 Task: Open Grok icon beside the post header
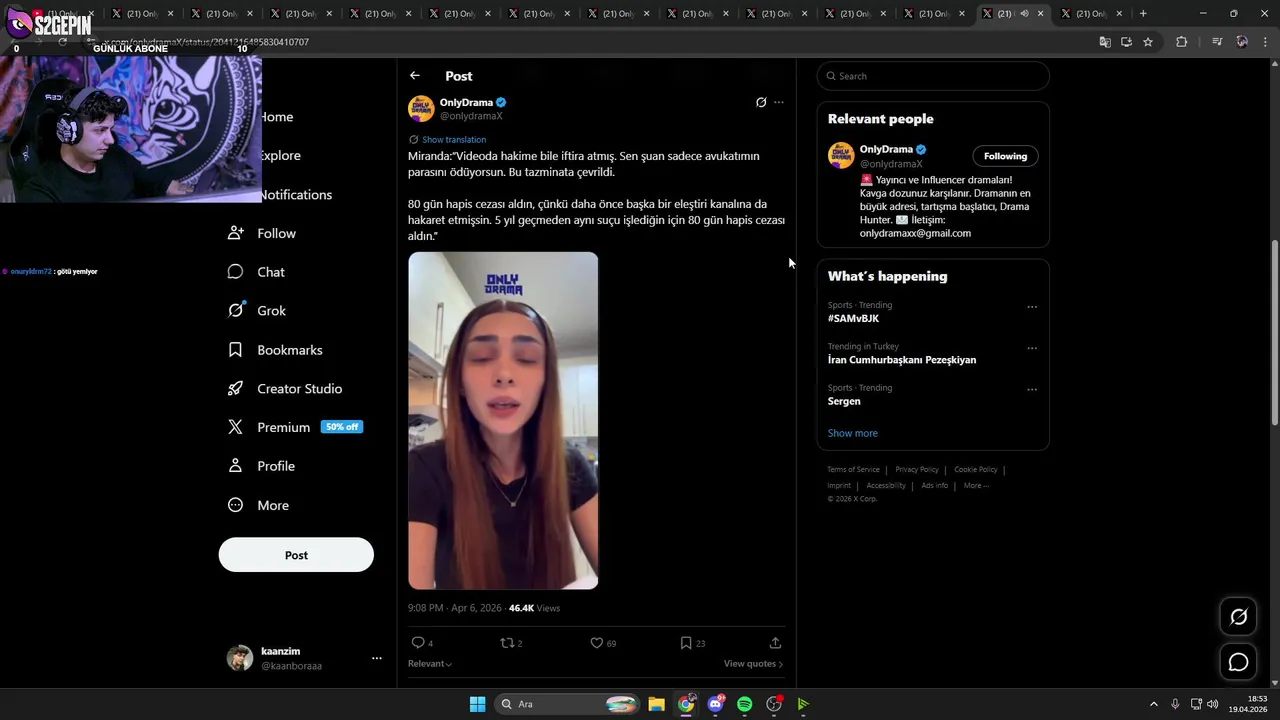pyautogui.click(x=761, y=102)
